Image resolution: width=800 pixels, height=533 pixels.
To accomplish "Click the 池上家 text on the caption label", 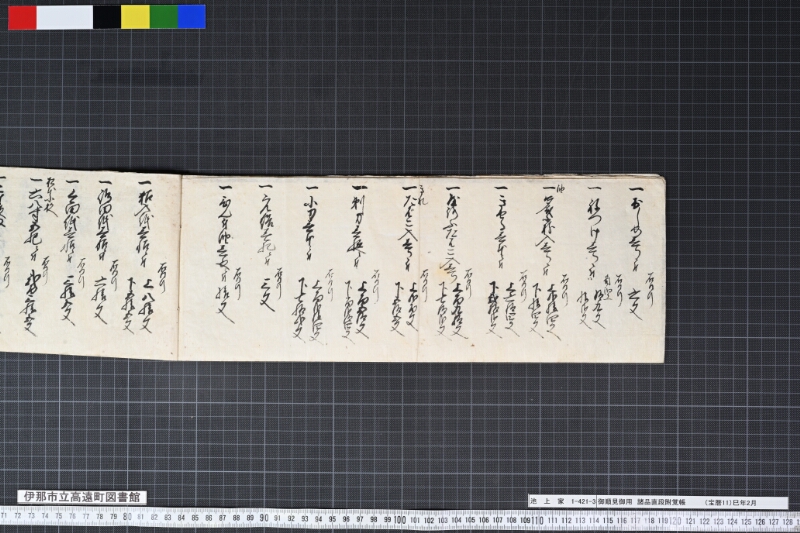I will [x=547, y=502].
